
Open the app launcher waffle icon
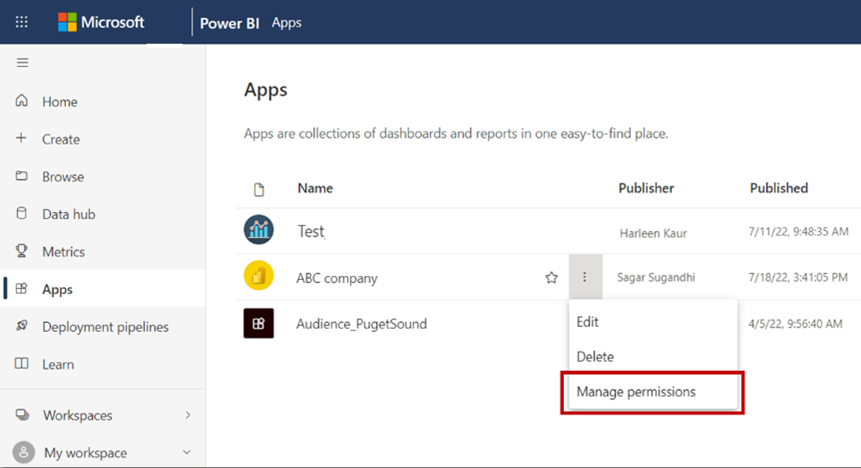click(22, 22)
